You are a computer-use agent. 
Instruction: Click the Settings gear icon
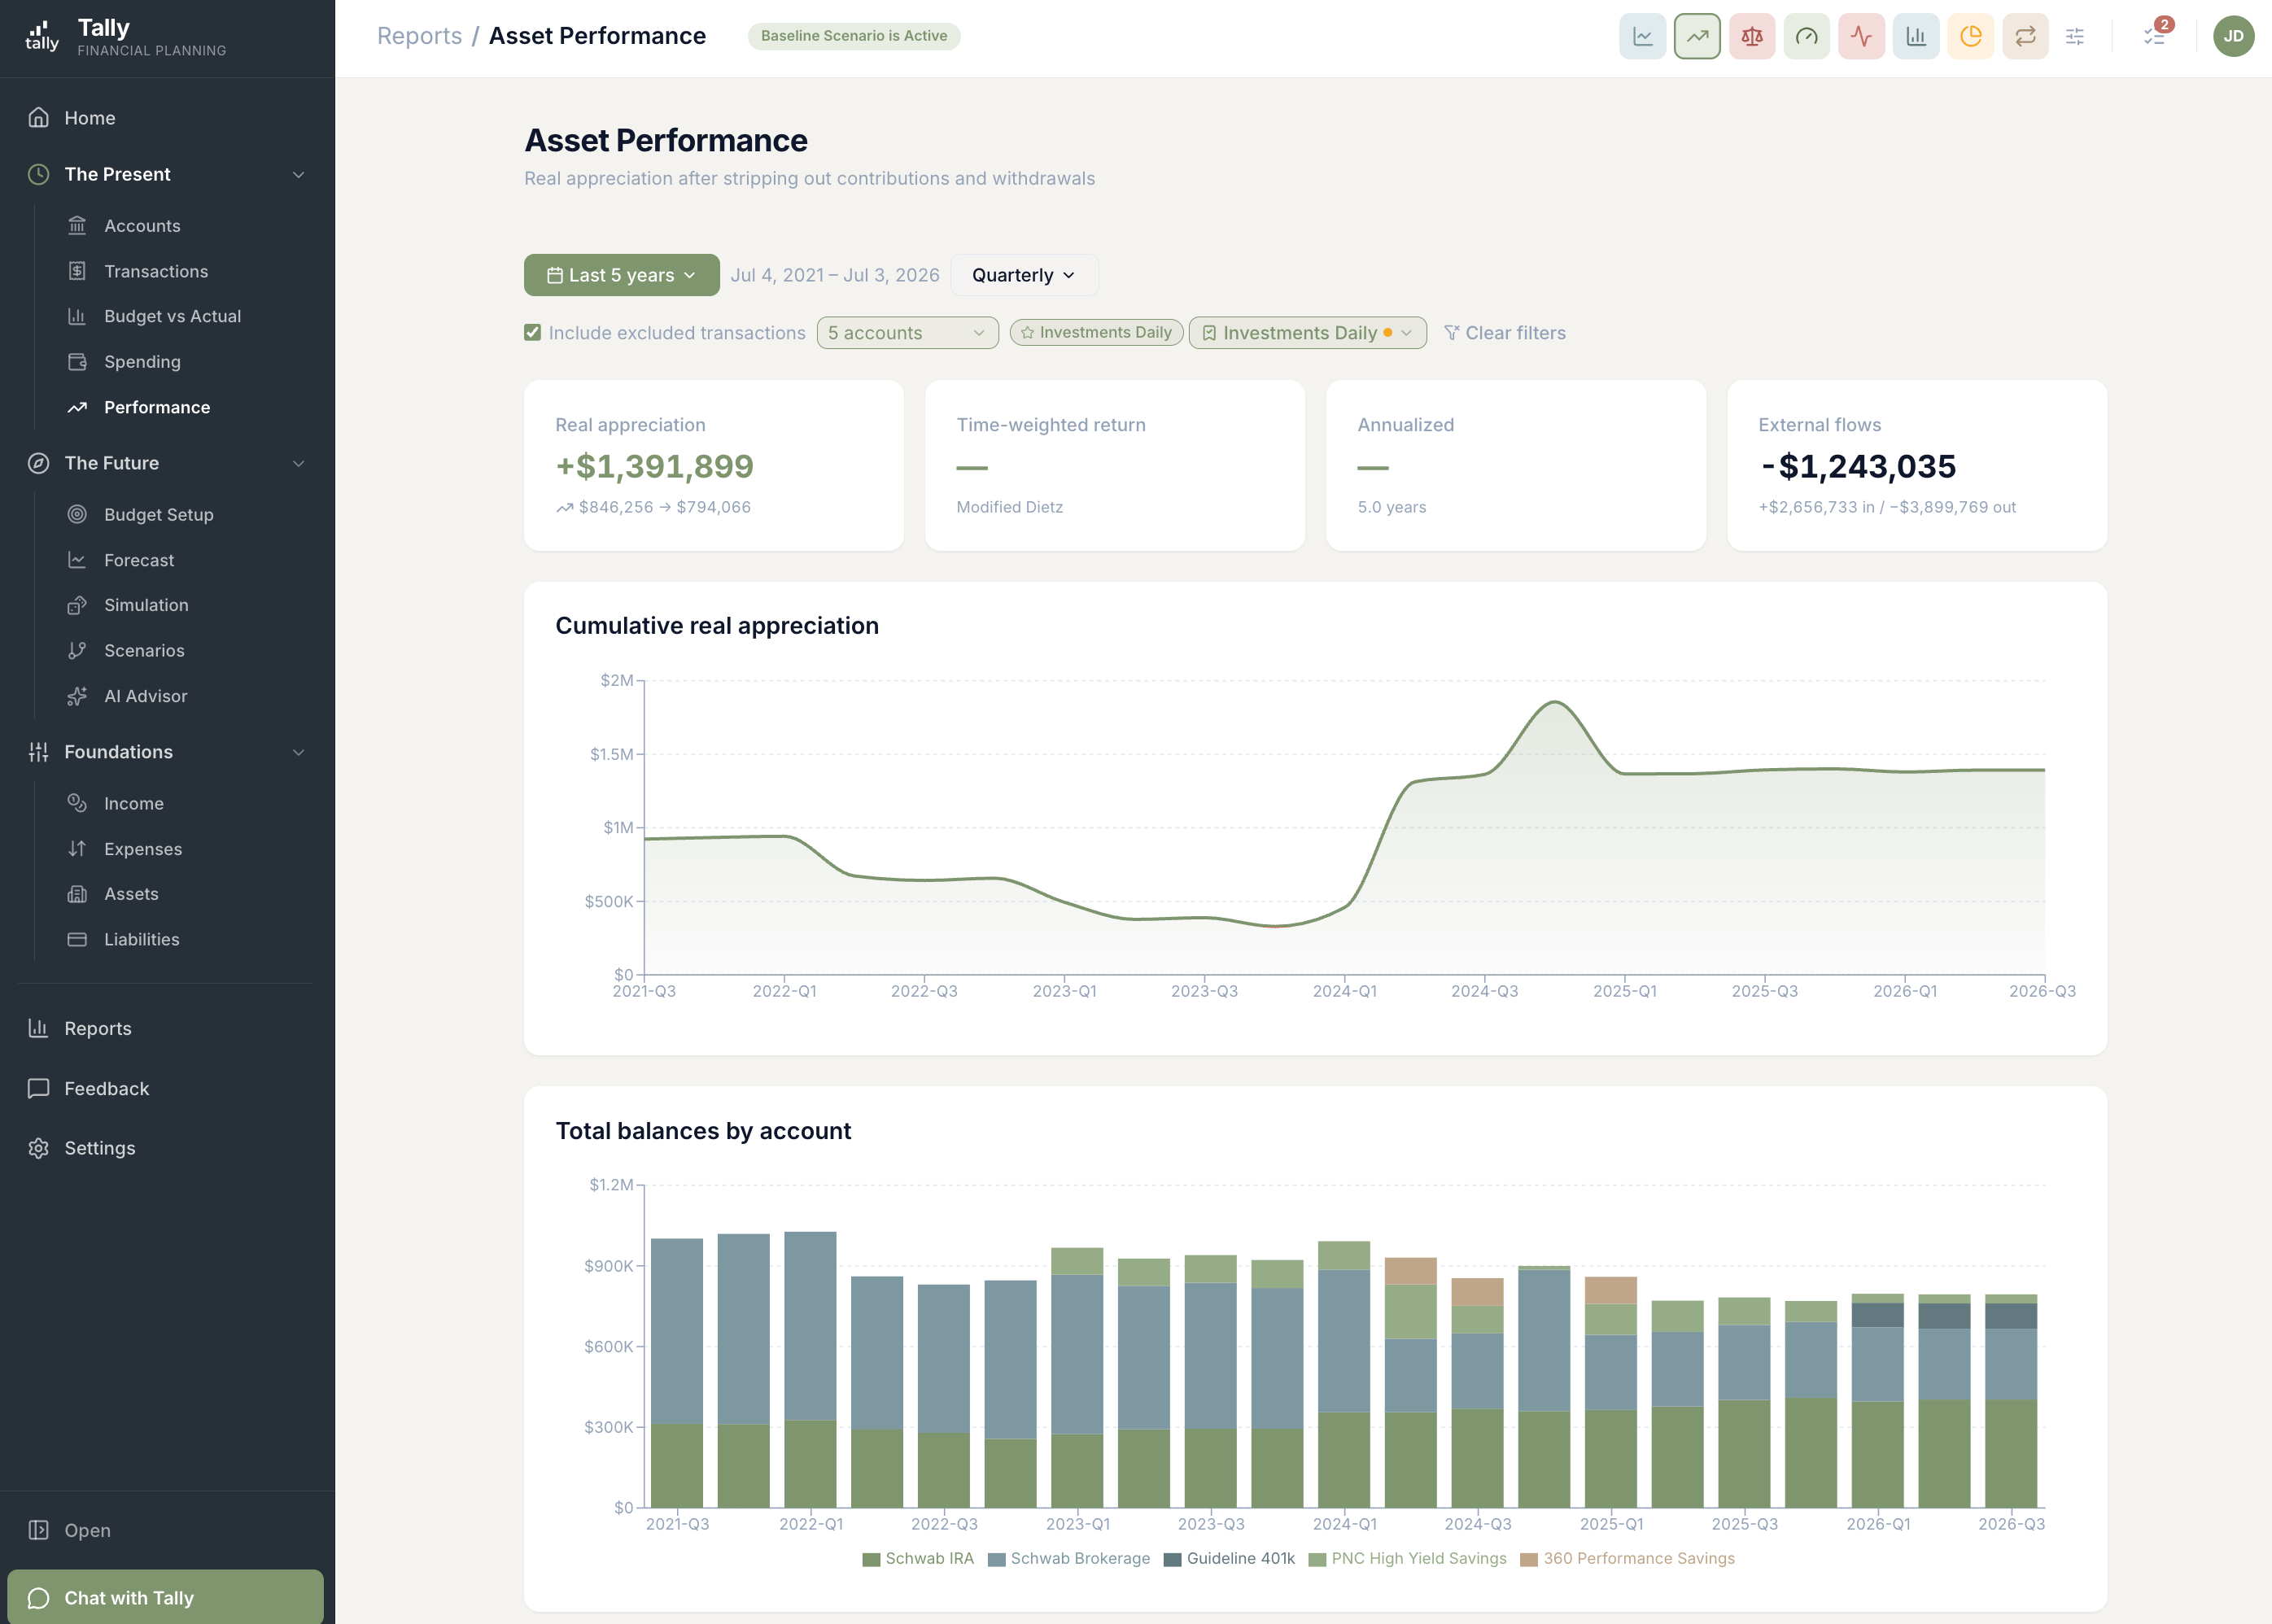coord(38,1148)
